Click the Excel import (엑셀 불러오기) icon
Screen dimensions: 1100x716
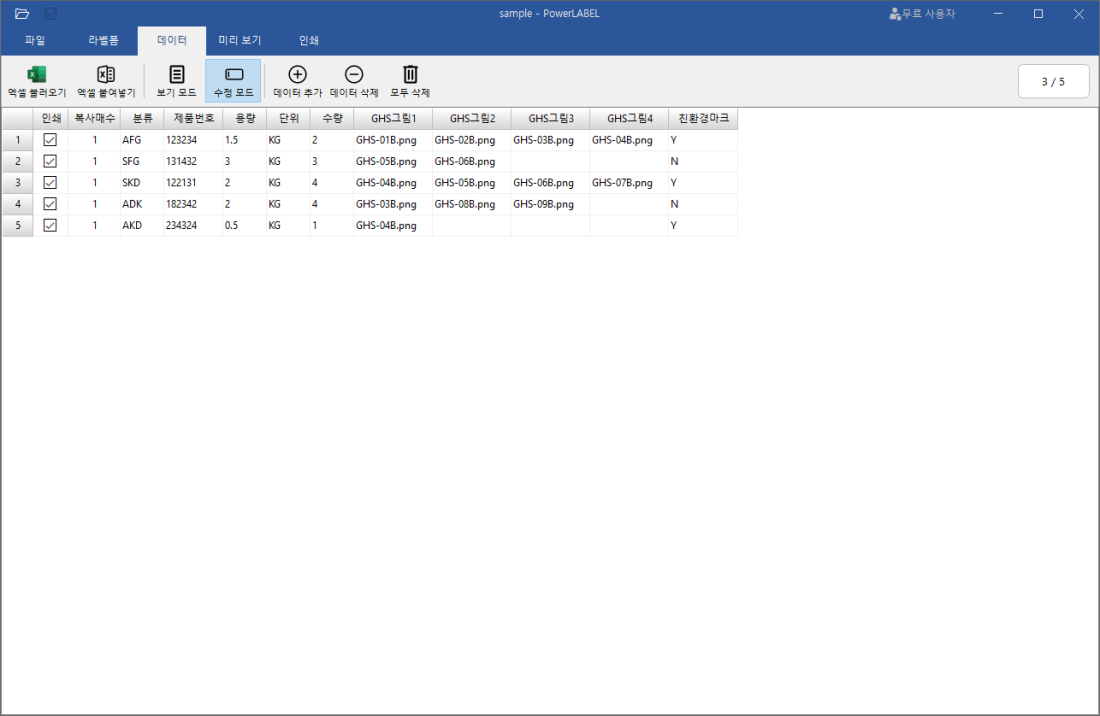(x=36, y=75)
